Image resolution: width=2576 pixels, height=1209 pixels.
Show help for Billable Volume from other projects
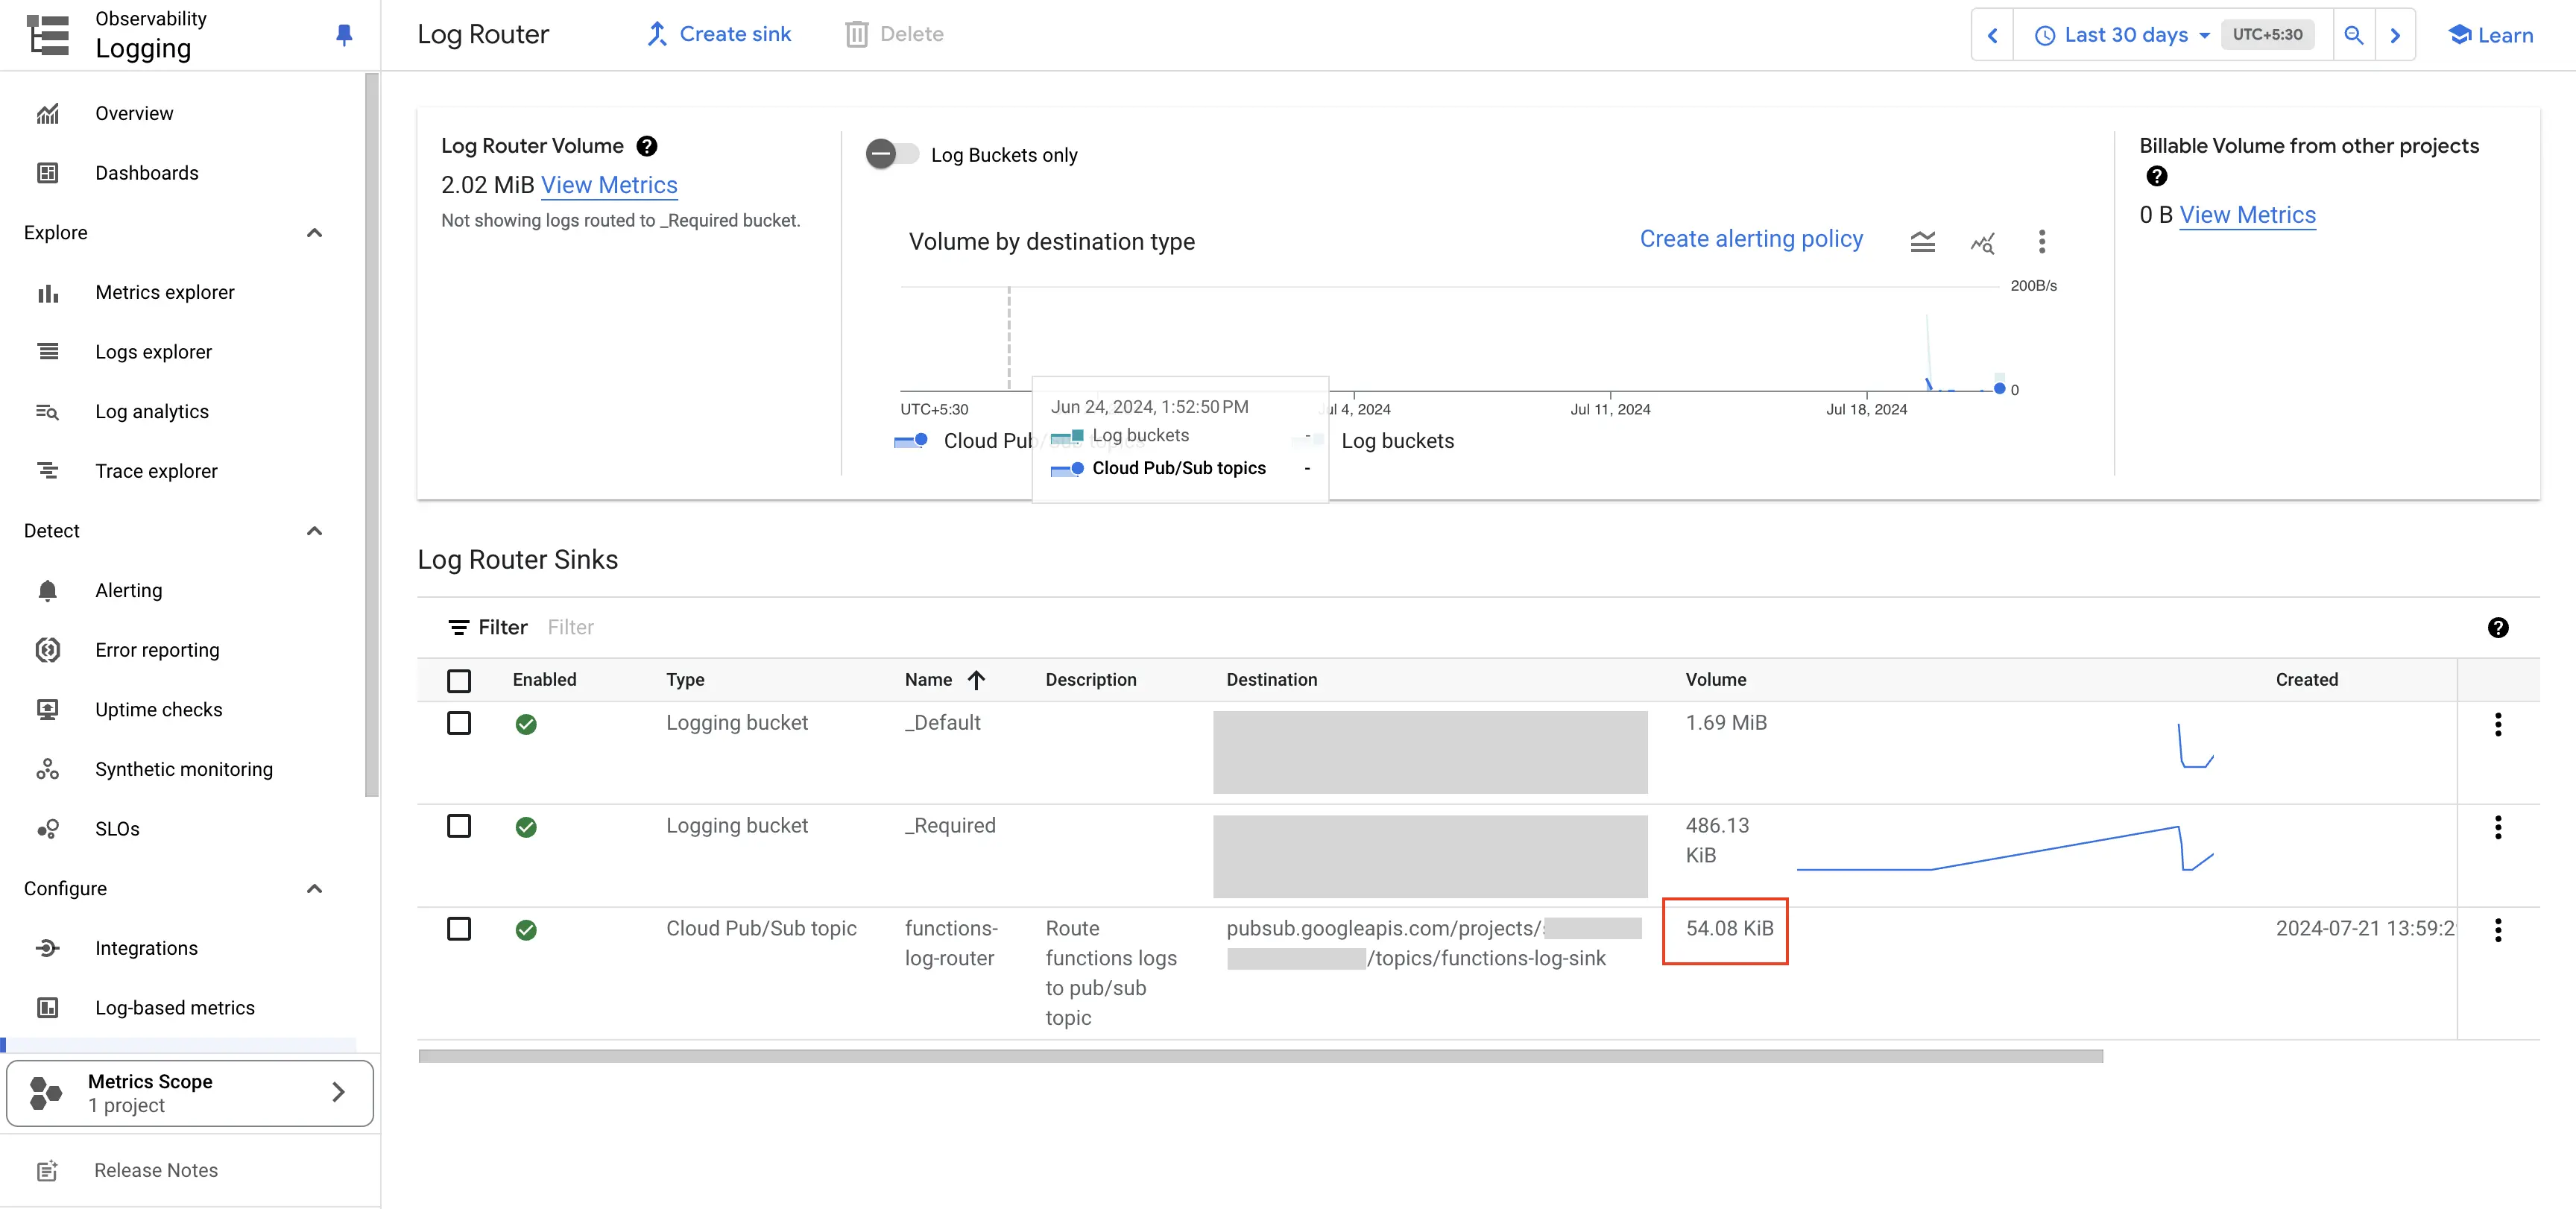point(2157,176)
